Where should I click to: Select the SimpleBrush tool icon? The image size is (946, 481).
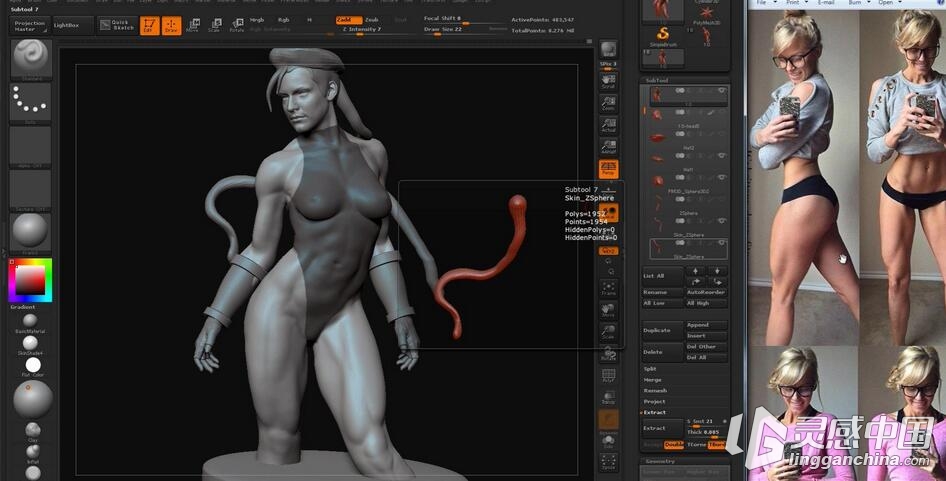click(x=662, y=36)
